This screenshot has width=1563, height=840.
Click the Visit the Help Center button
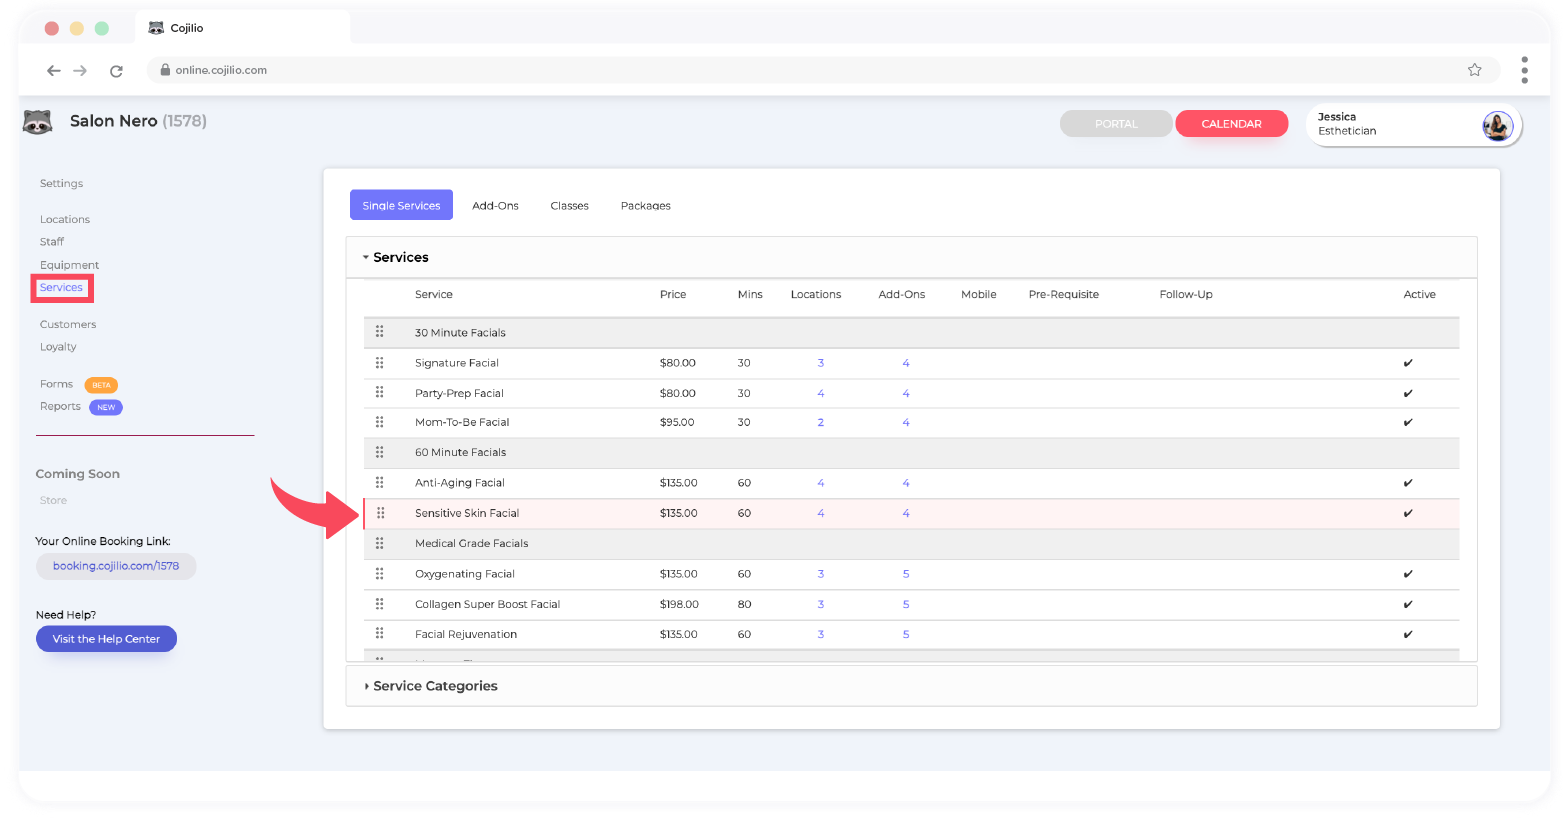(x=106, y=639)
